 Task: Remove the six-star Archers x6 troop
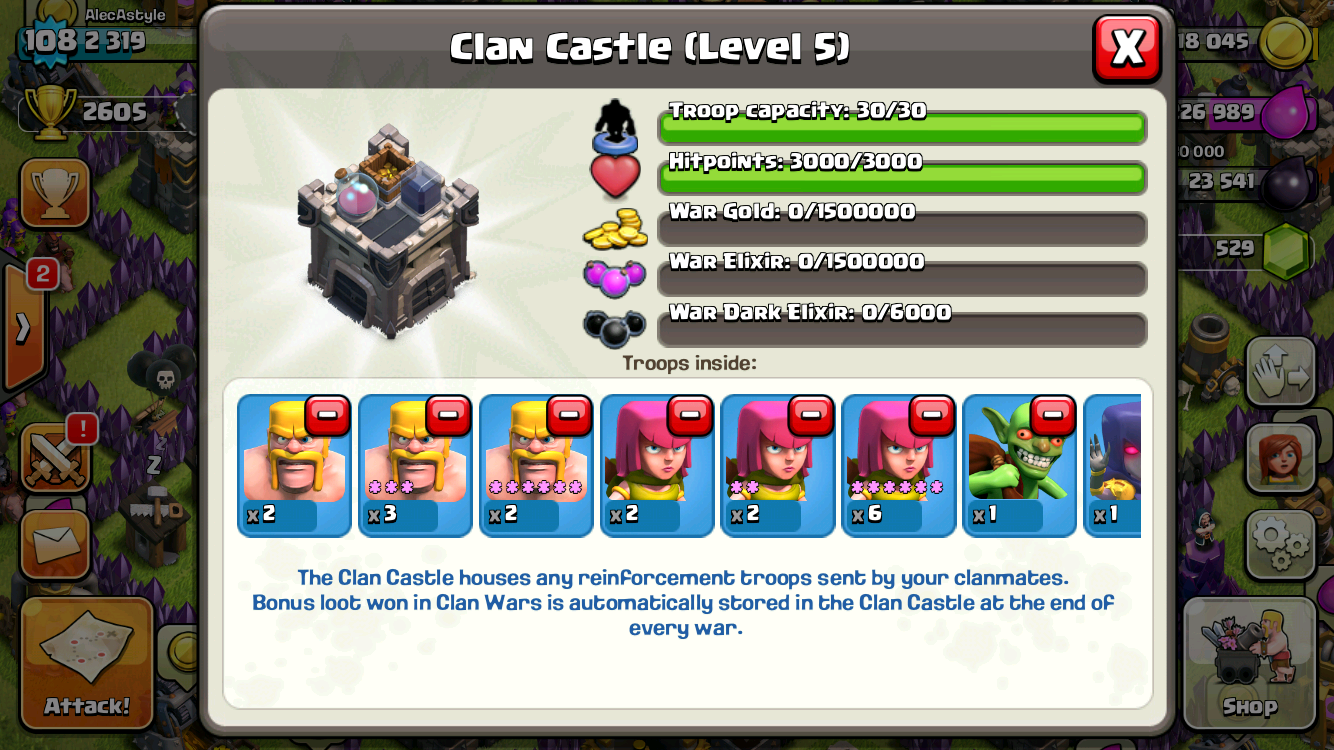(x=932, y=416)
